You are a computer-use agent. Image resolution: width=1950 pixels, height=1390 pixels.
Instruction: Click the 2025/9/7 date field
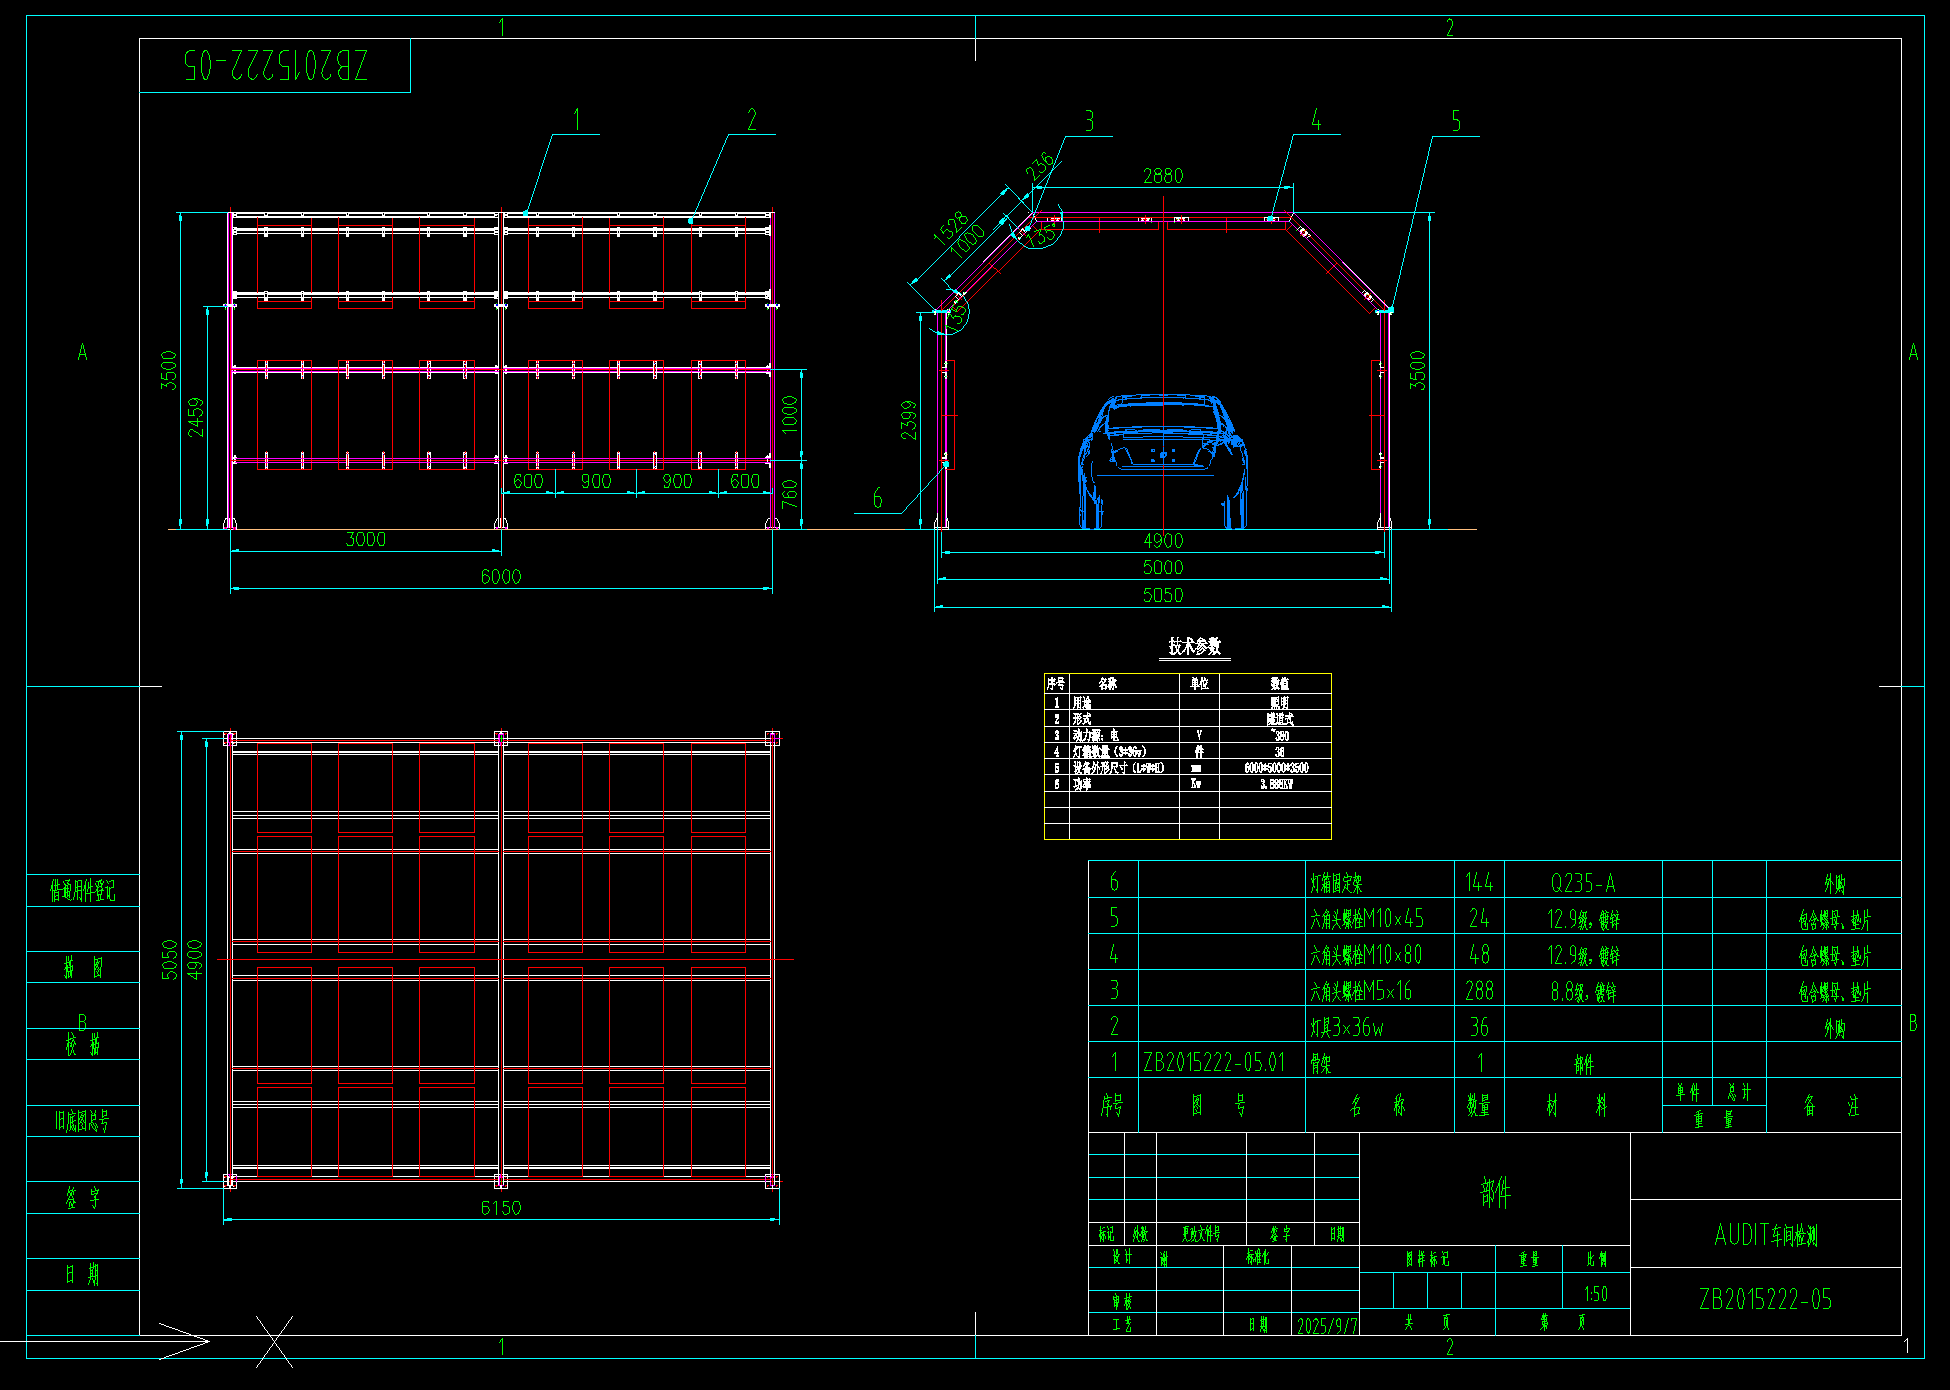(1327, 1326)
